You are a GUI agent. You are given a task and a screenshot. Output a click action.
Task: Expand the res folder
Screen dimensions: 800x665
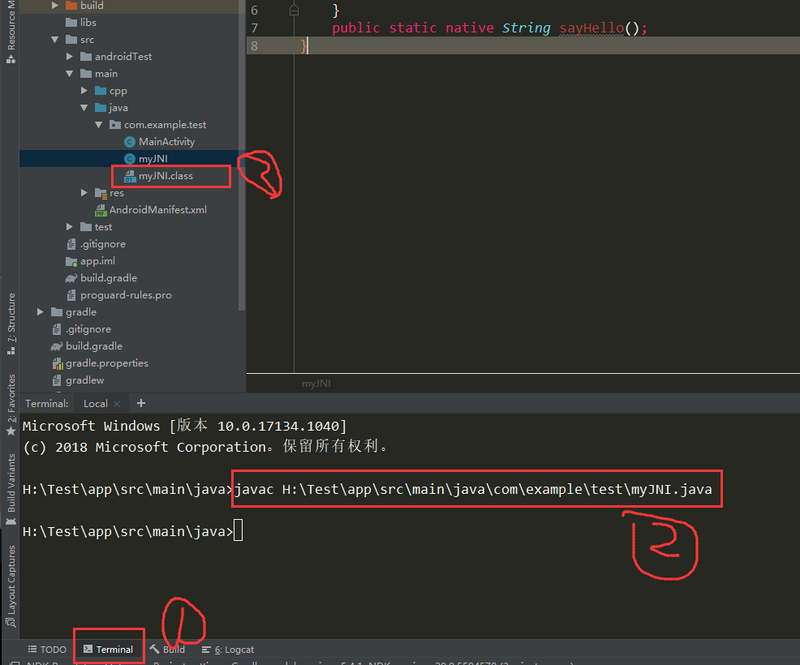(84, 193)
